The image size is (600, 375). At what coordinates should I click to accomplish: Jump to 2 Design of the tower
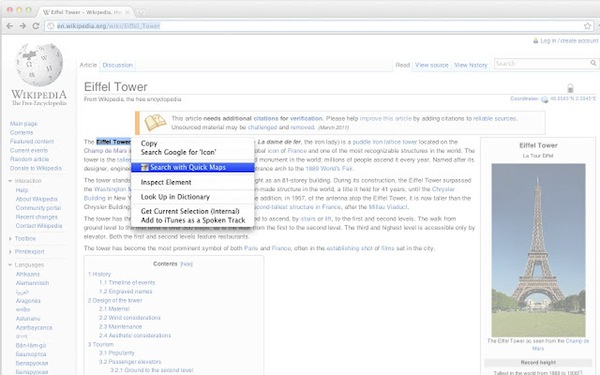click(115, 300)
